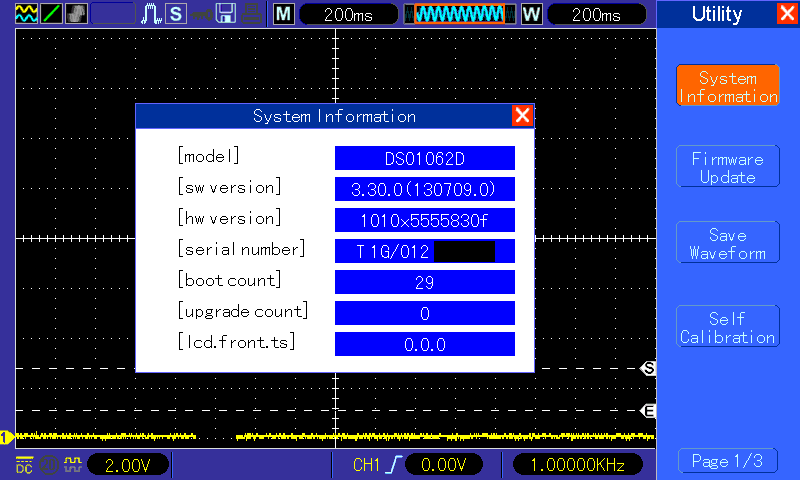Go to next page via Page 1/3
This screenshot has height=480, width=800.
[x=728, y=461]
